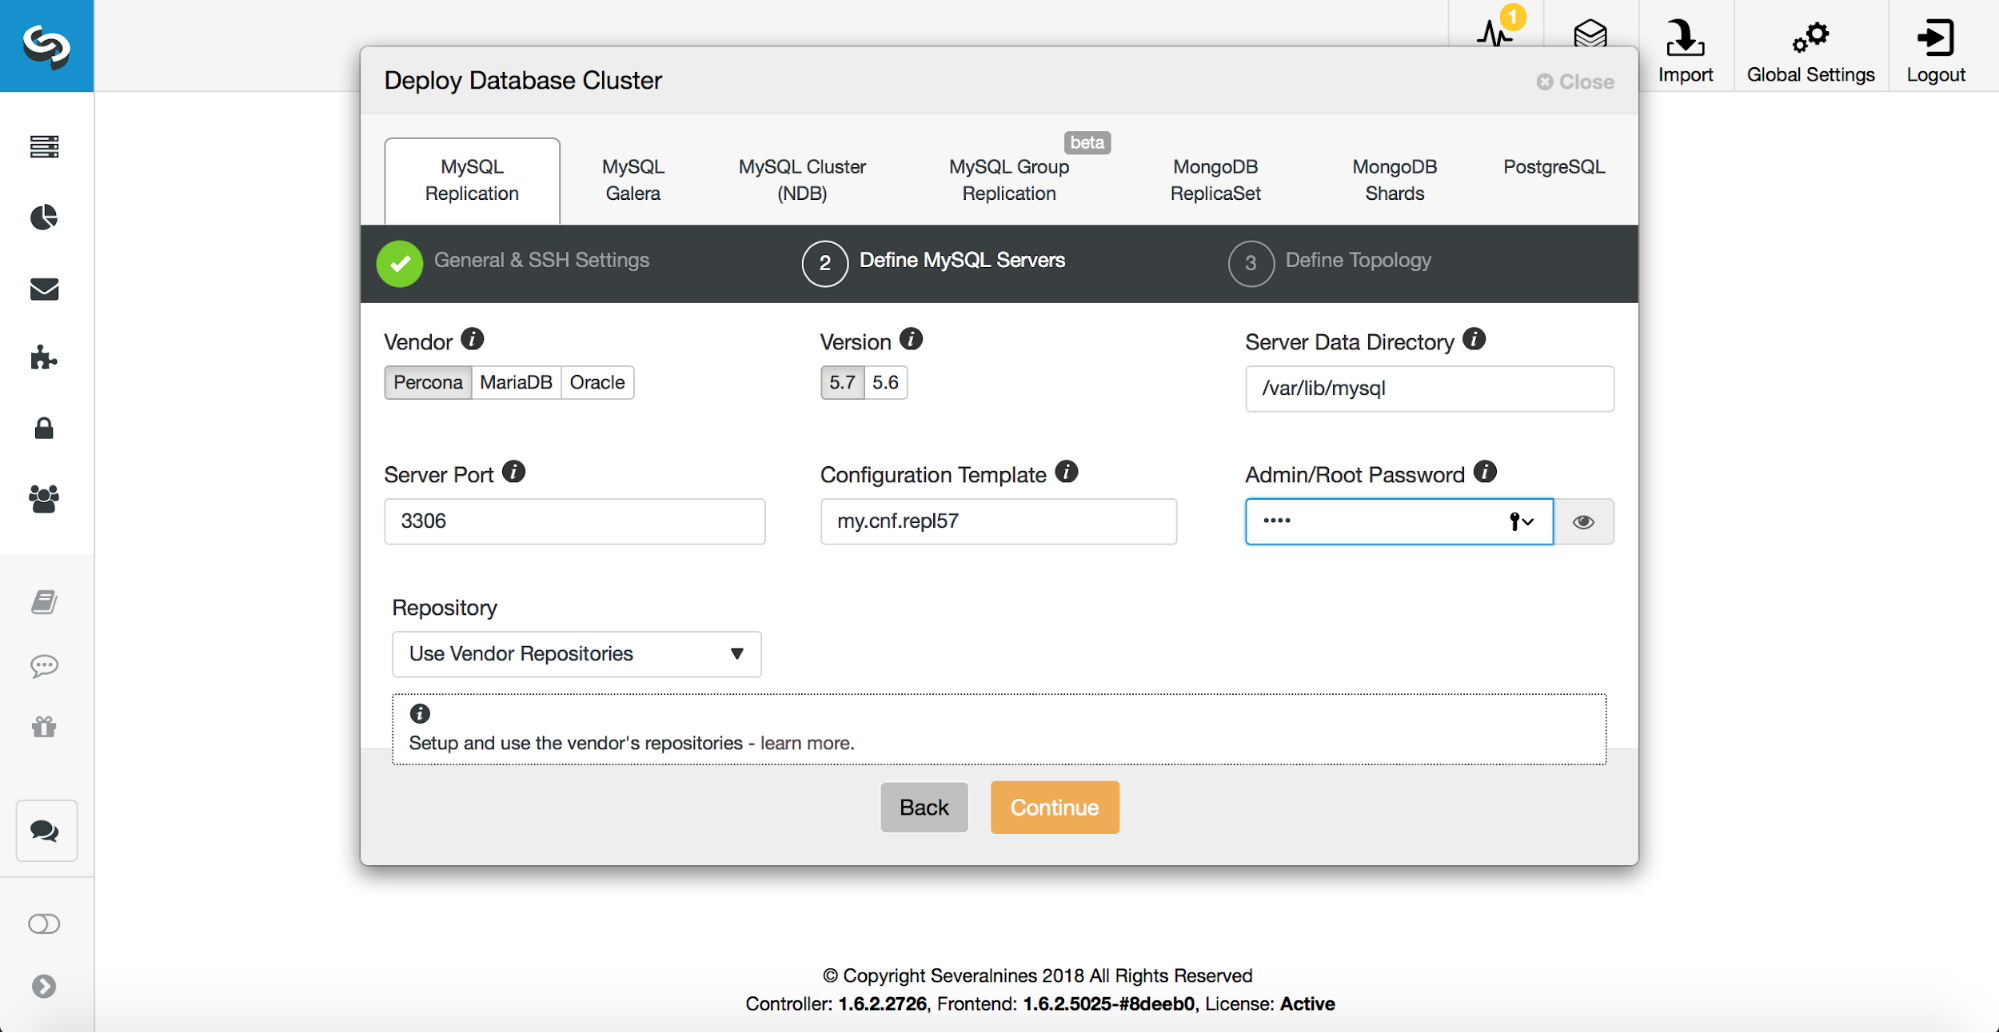The width and height of the screenshot is (1999, 1033).
Task: Click the Continue button
Action: point(1054,807)
